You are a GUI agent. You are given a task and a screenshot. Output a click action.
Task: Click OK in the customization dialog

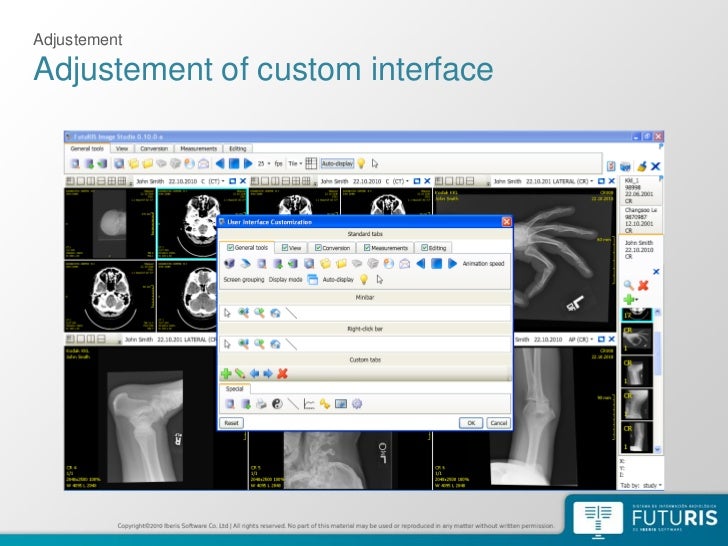tap(471, 423)
